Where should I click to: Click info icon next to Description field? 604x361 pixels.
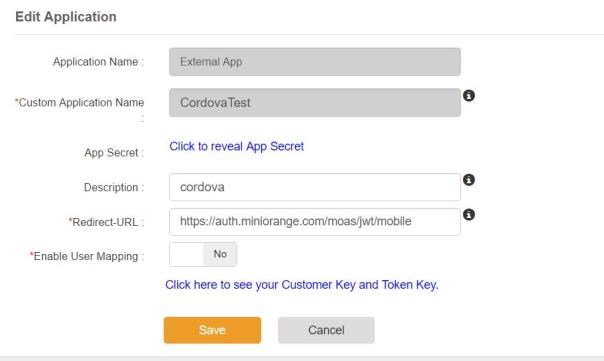[x=468, y=180]
